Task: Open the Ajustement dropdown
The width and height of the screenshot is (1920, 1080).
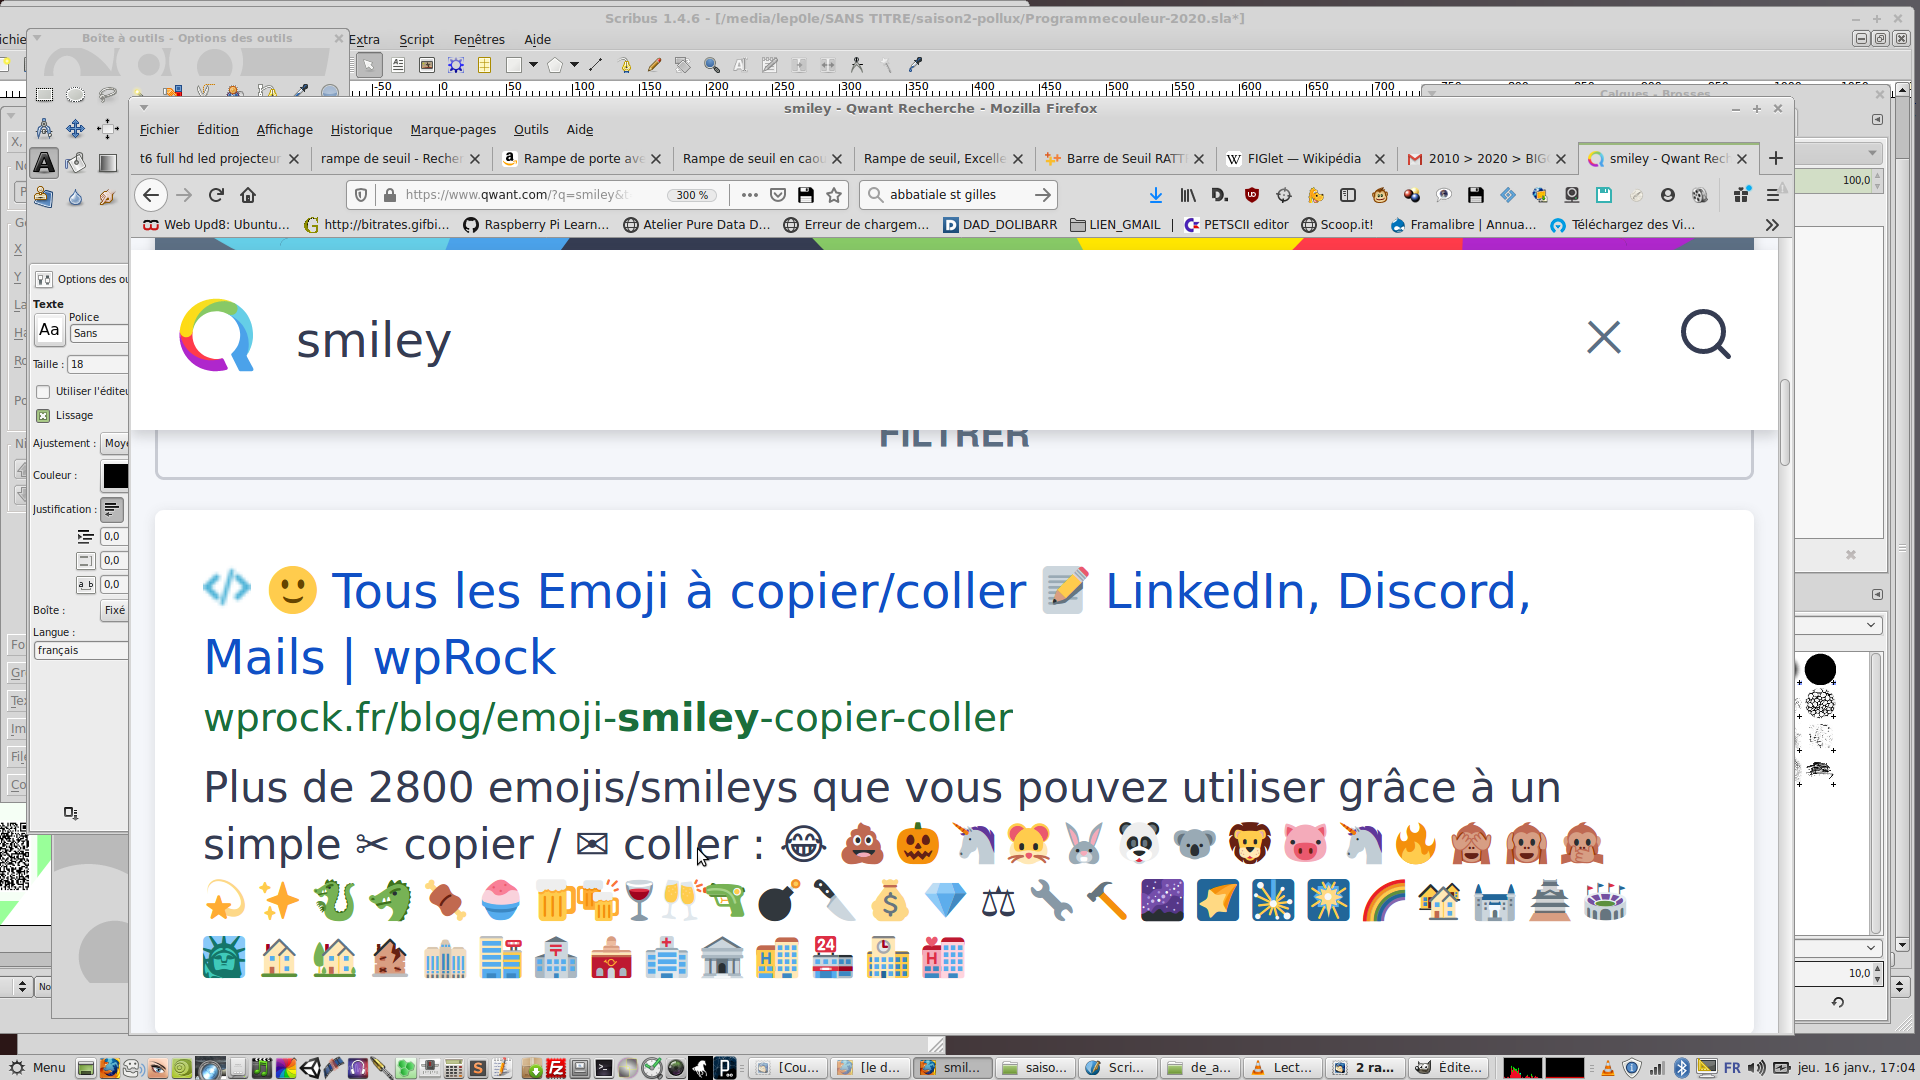Action: [x=115, y=443]
